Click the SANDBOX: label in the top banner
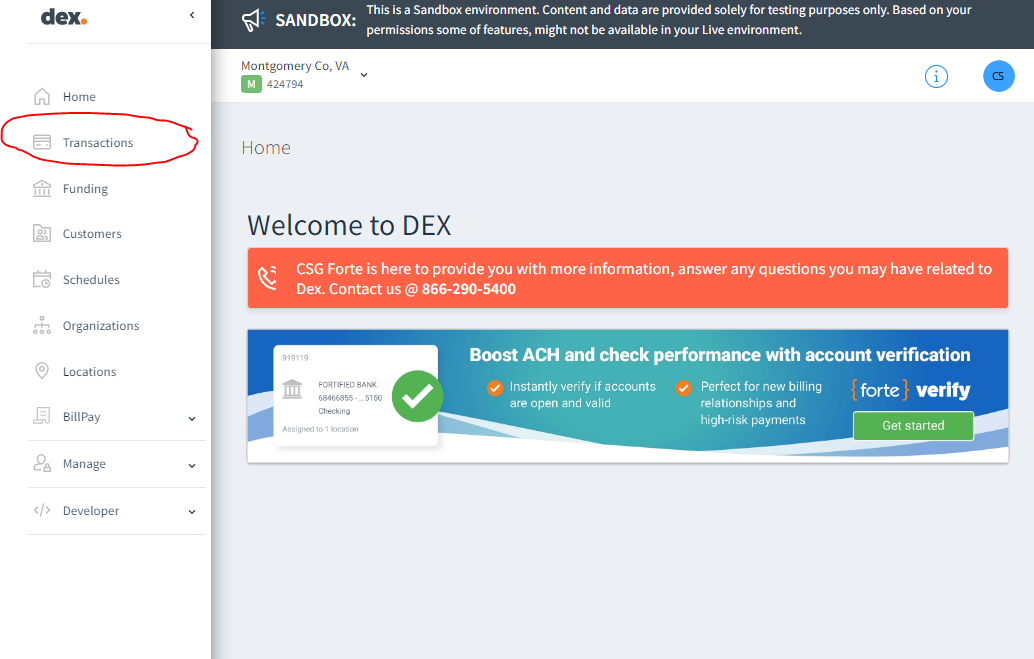Image resolution: width=1034 pixels, height=659 pixels. 316,20
